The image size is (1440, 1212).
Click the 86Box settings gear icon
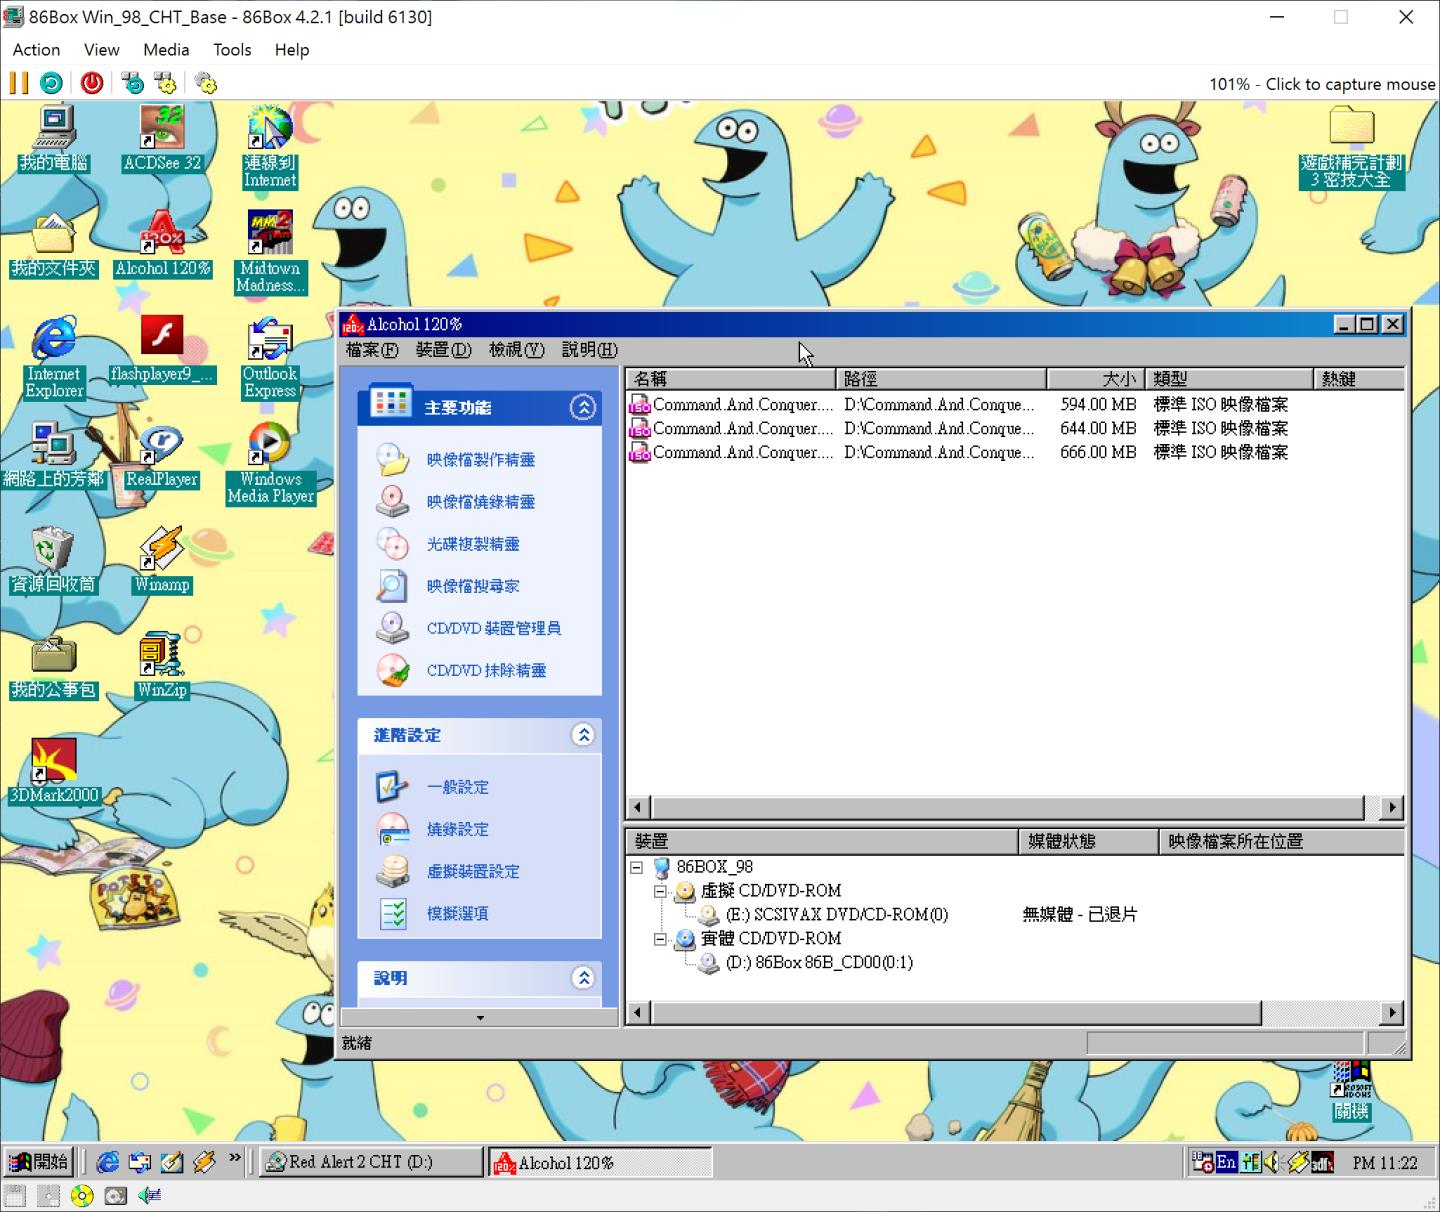[206, 83]
